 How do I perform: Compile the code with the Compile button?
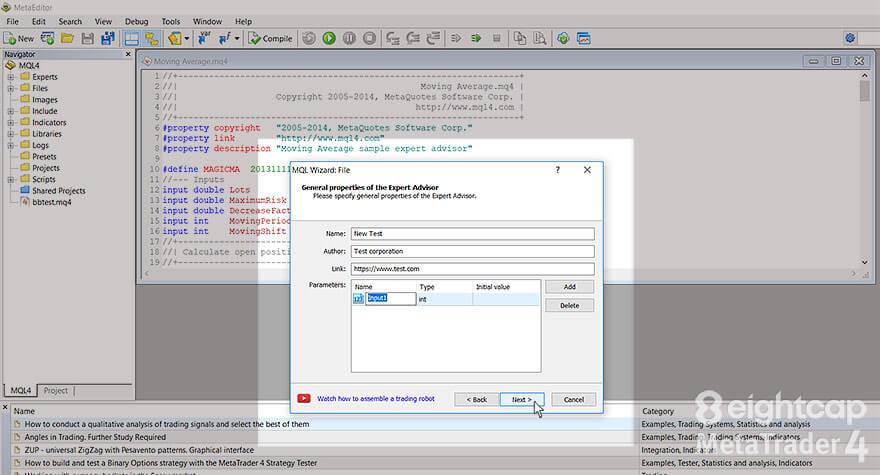tap(271, 39)
